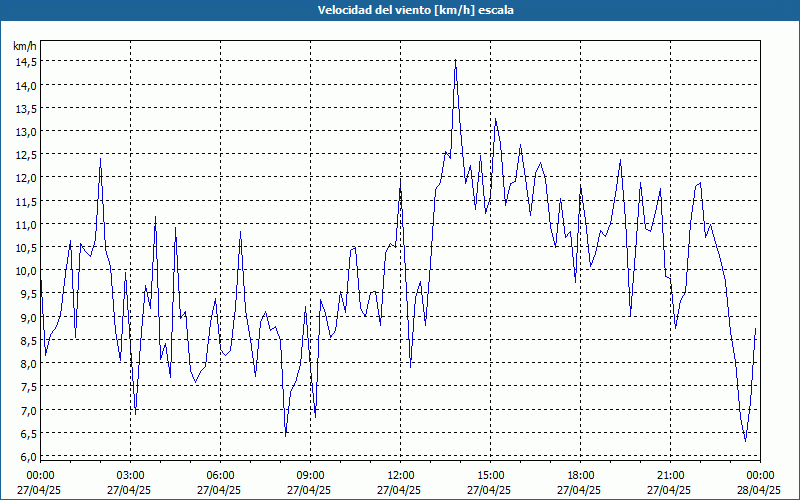
Task: Click the chart title 'Velocidad del viento [km/h] escala'
Action: click(x=415, y=10)
